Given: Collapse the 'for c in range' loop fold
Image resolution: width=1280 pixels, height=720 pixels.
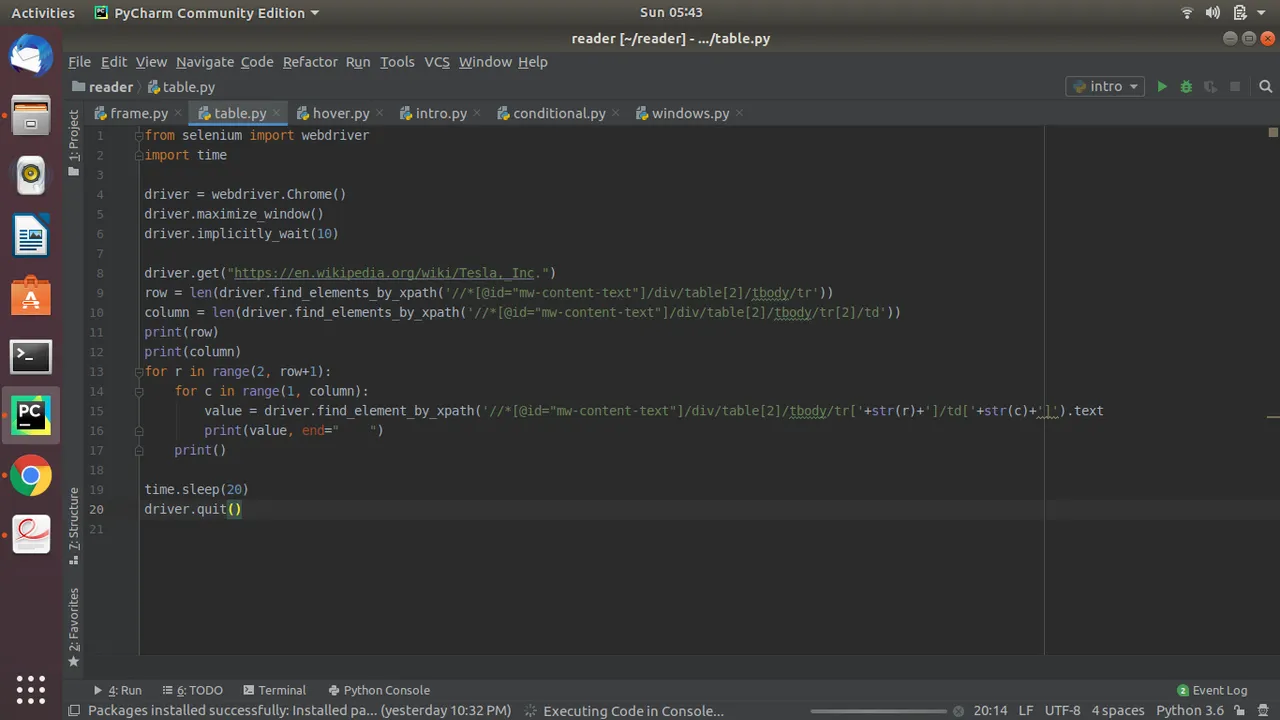Looking at the screenshot, I should pyautogui.click(x=139, y=391).
